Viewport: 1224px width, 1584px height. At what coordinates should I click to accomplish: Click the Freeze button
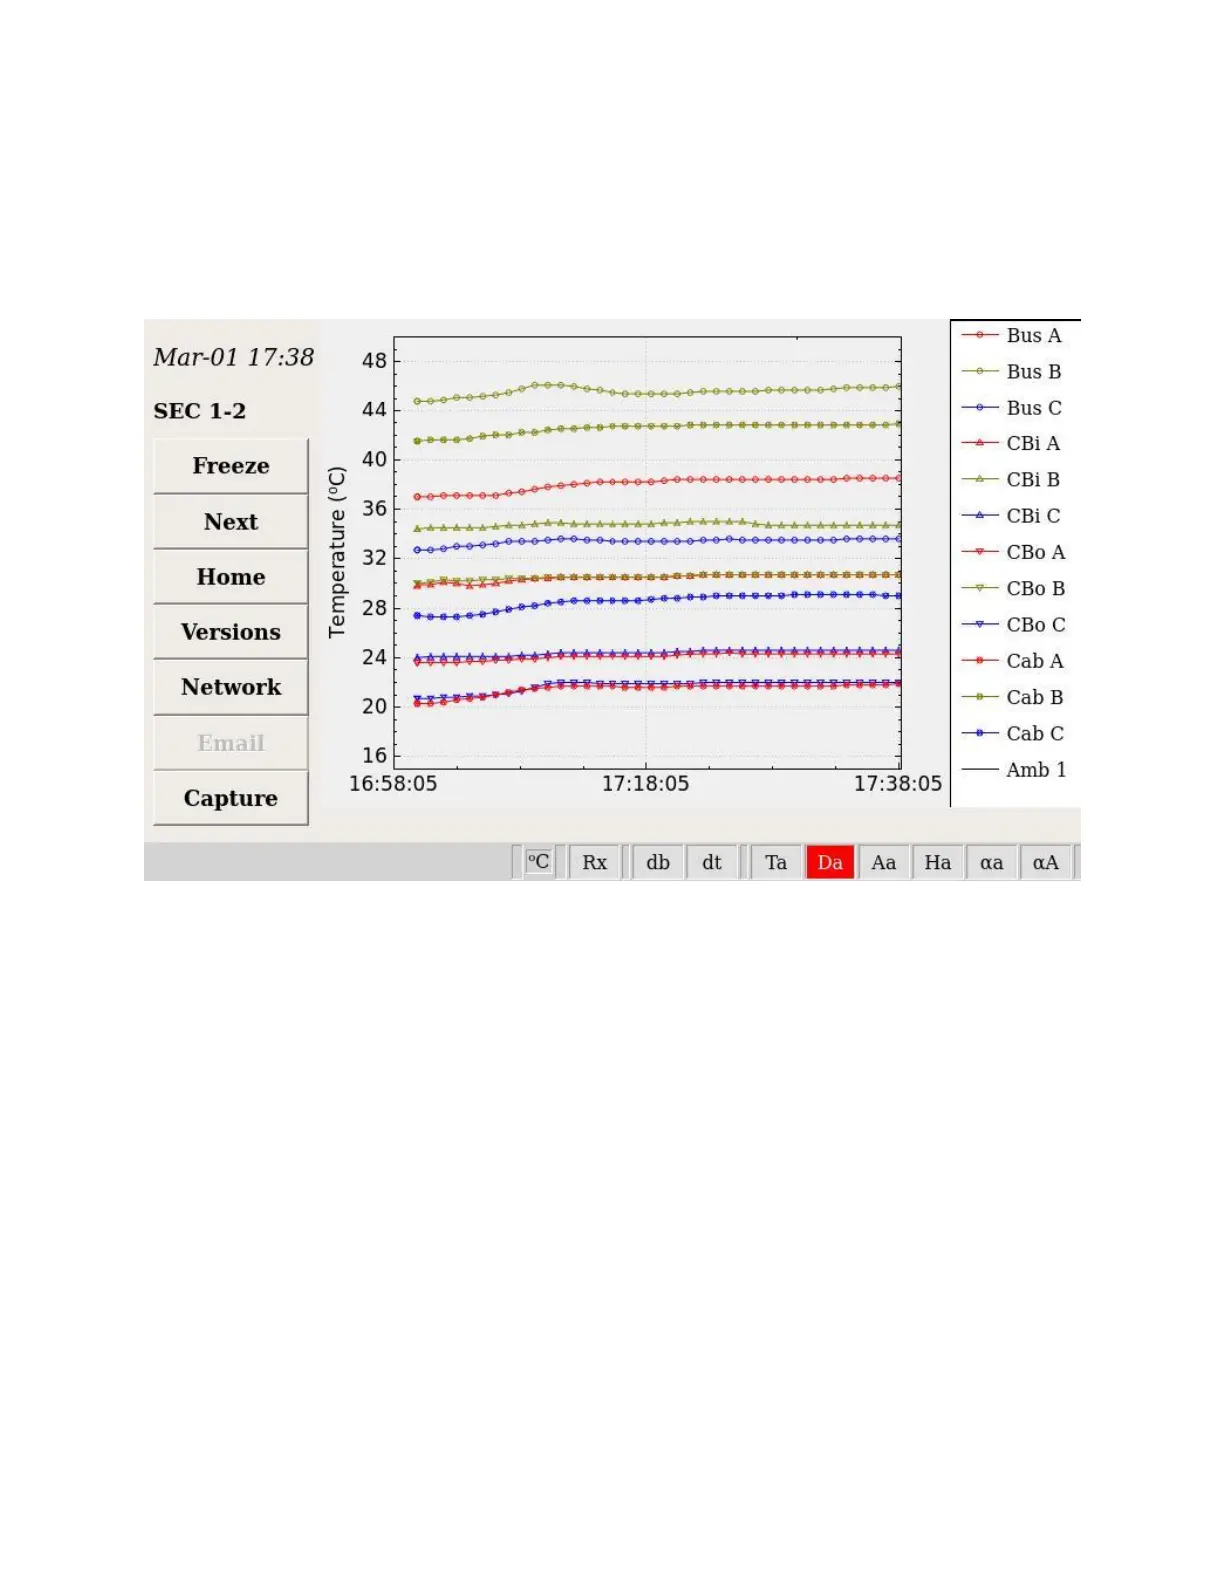pyautogui.click(x=230, y=466)
